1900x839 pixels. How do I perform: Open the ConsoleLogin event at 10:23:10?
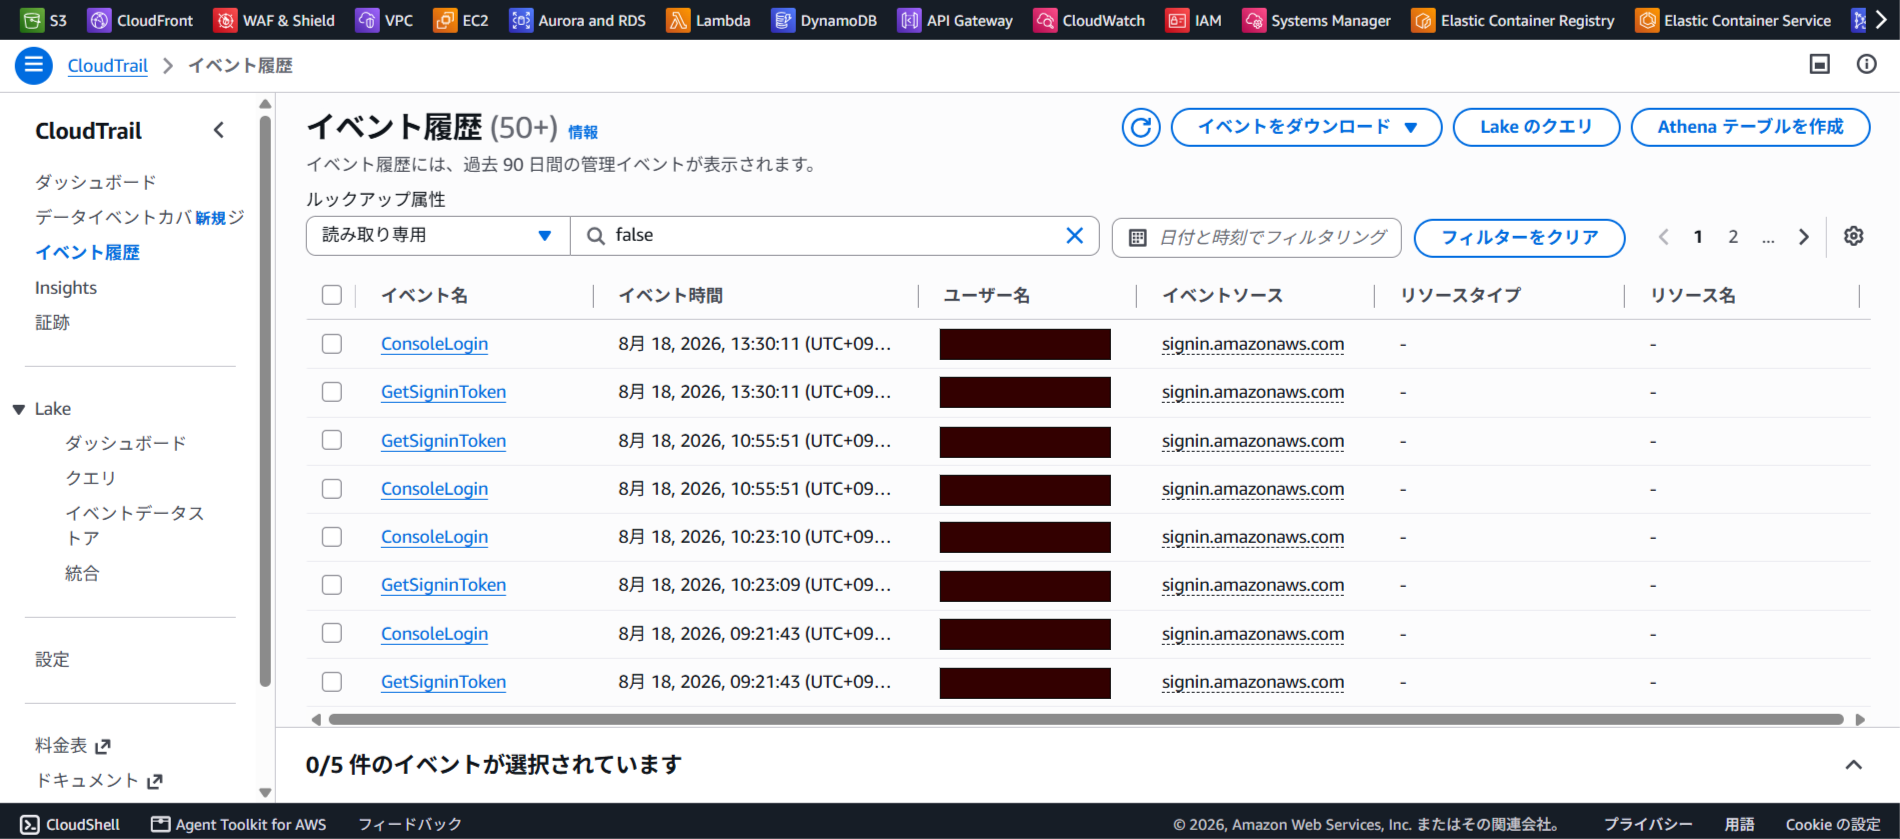click(x=434, y=537)
